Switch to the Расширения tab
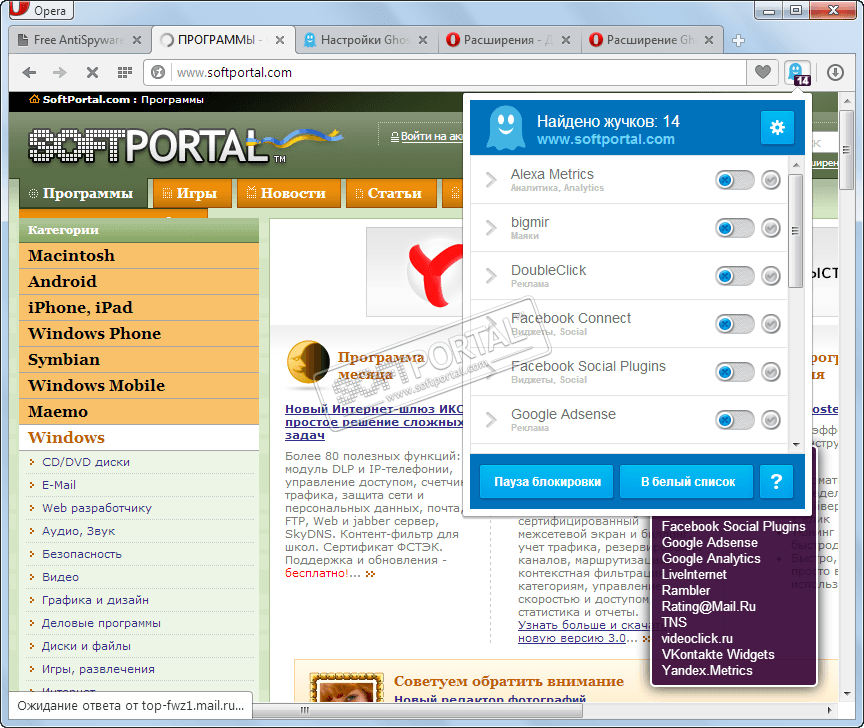Screen dimensions: 864x728 coord(509,40)
